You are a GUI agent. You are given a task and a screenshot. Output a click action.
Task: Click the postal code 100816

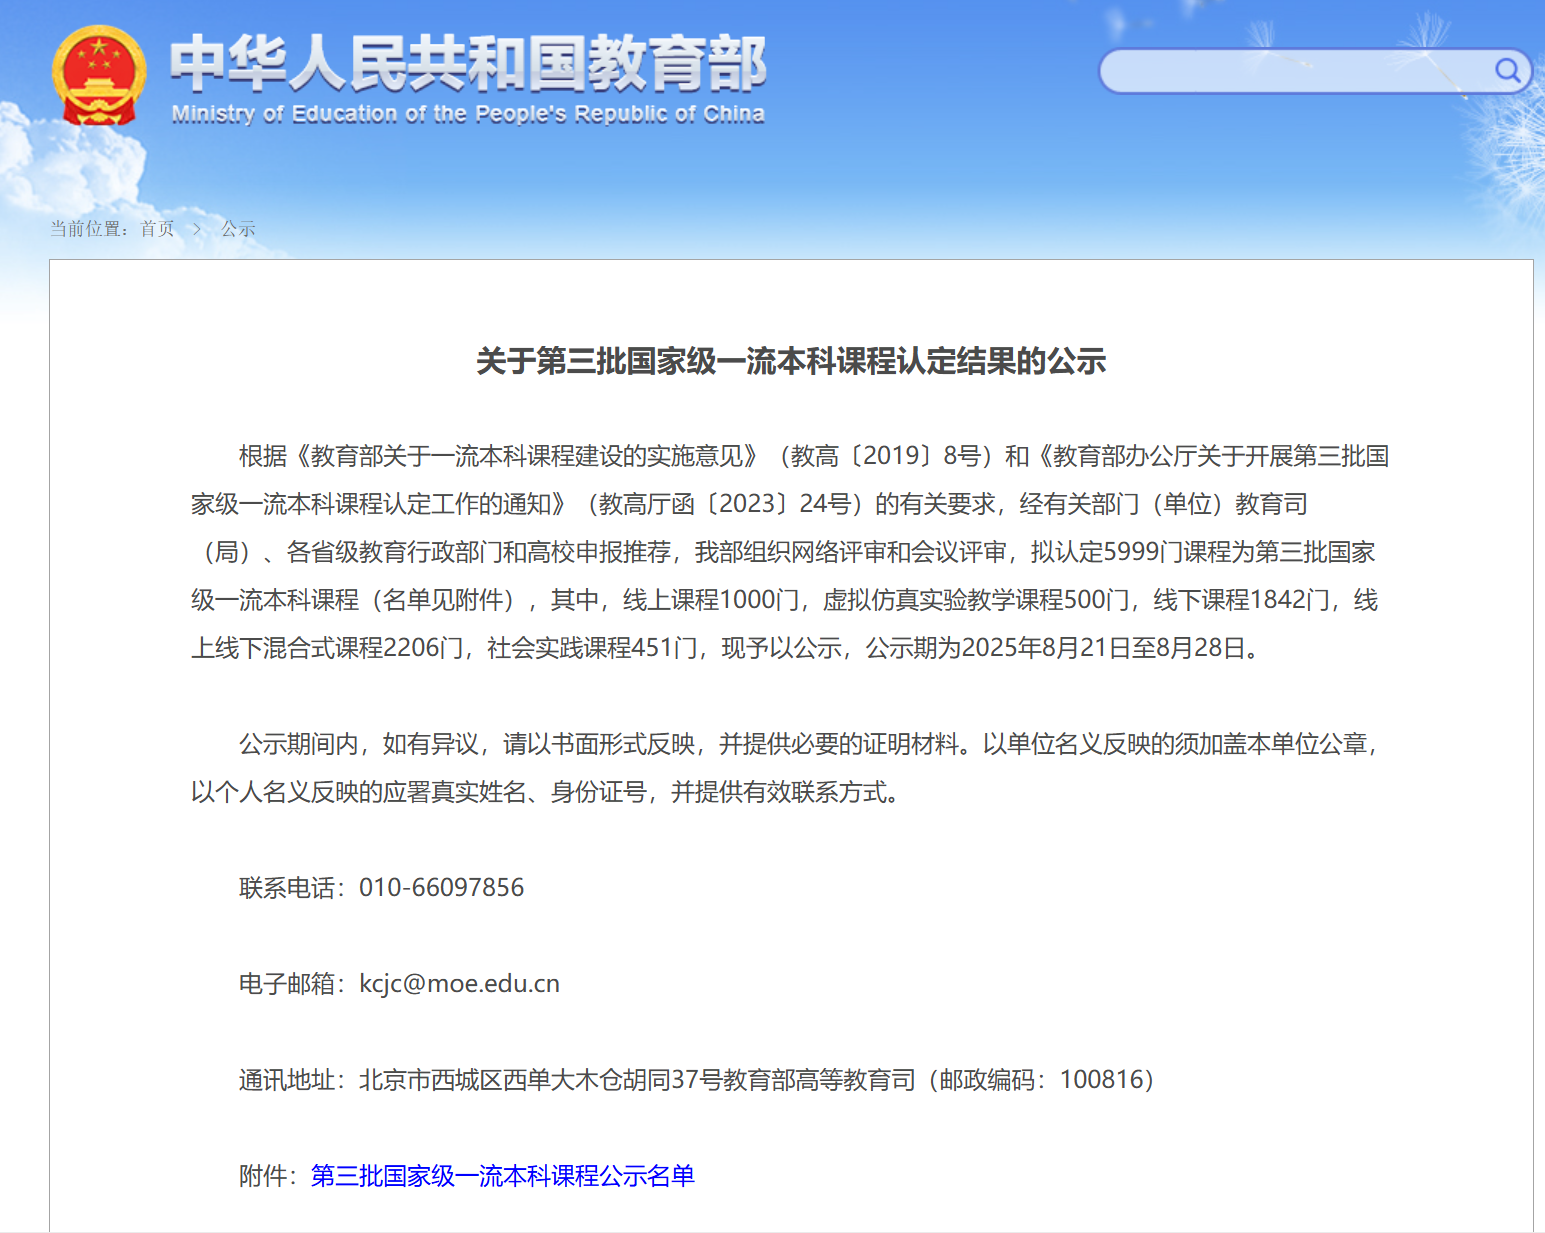(x=1101, y=1079)
